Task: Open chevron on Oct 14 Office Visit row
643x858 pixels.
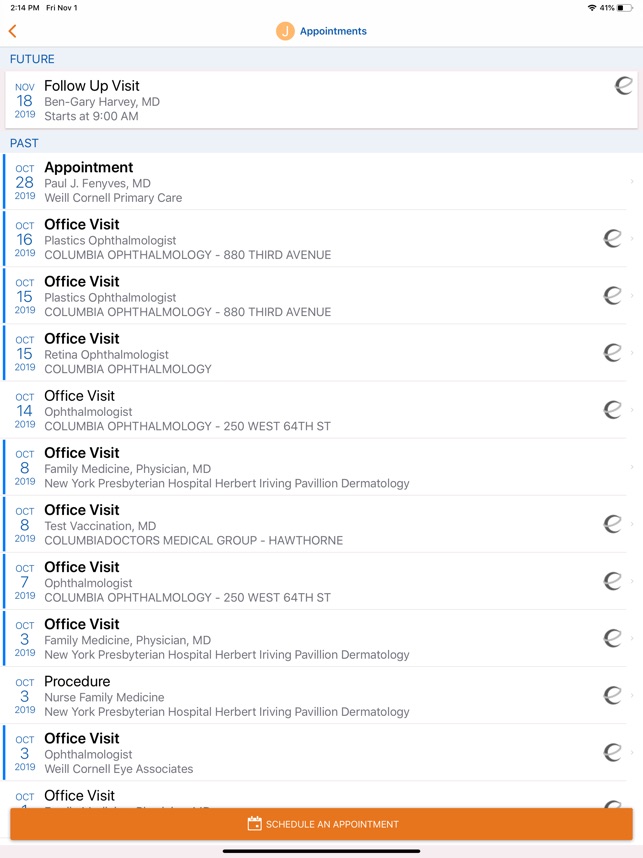Action: pos(632,409)
